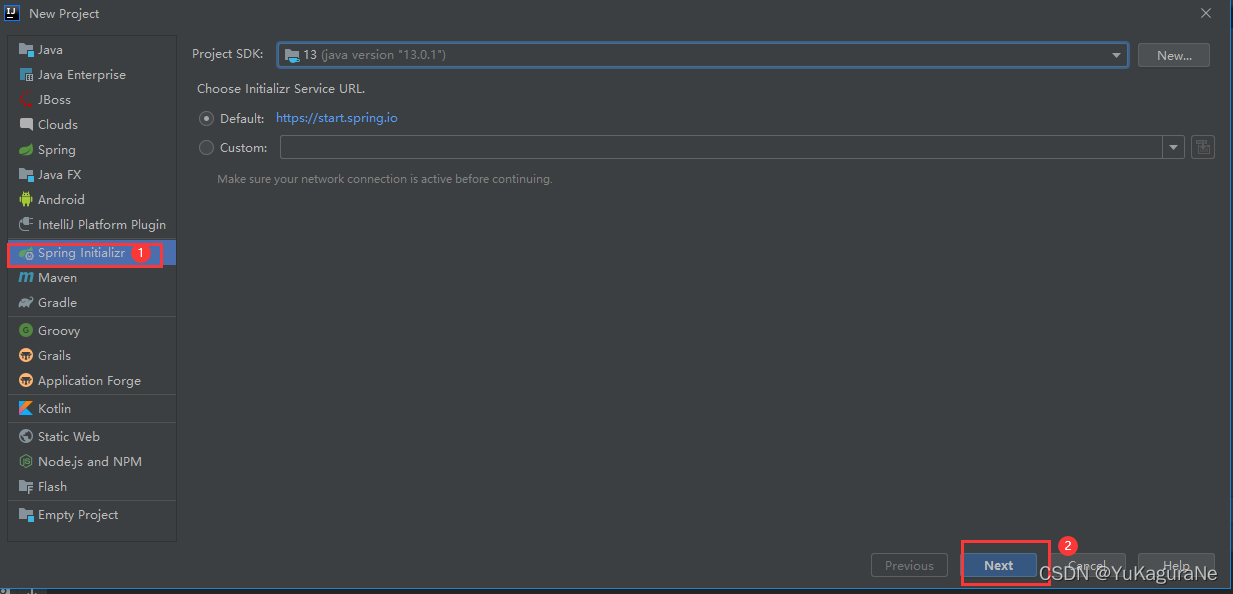Viewport: 1233px width, 594px height.
Task: Choose the Groovy G icon
Action: pyautogui.click(x=26, y=331)
